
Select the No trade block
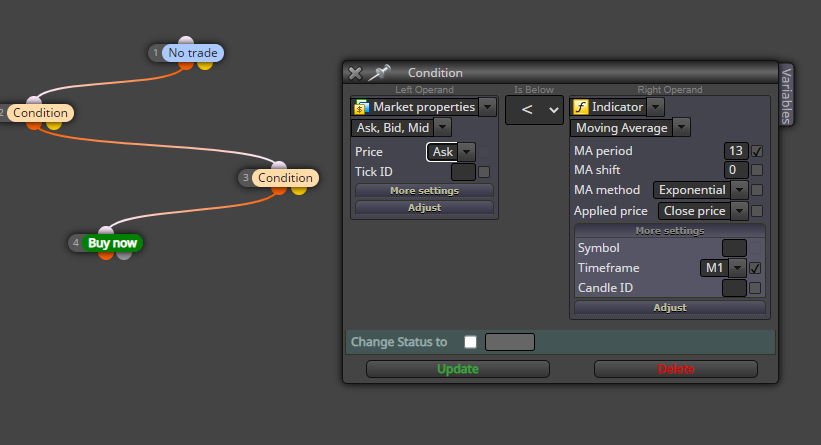[193, 53]
